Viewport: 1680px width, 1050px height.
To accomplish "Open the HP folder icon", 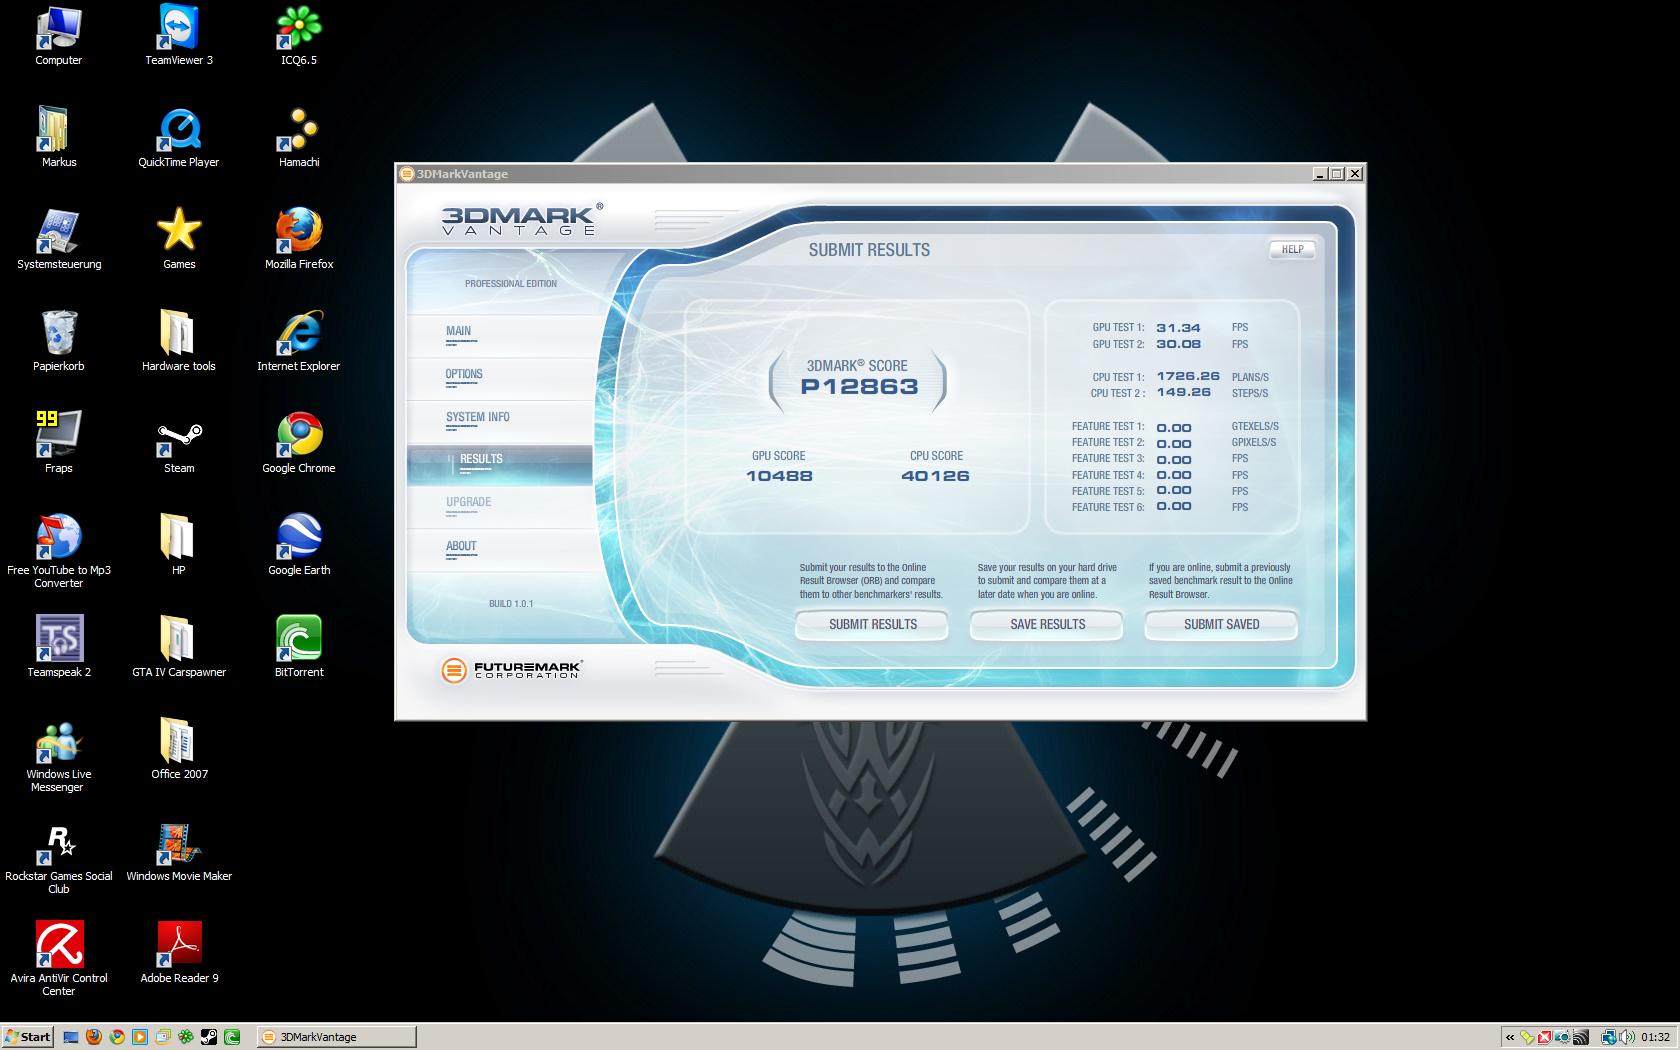I will (179, 545).
